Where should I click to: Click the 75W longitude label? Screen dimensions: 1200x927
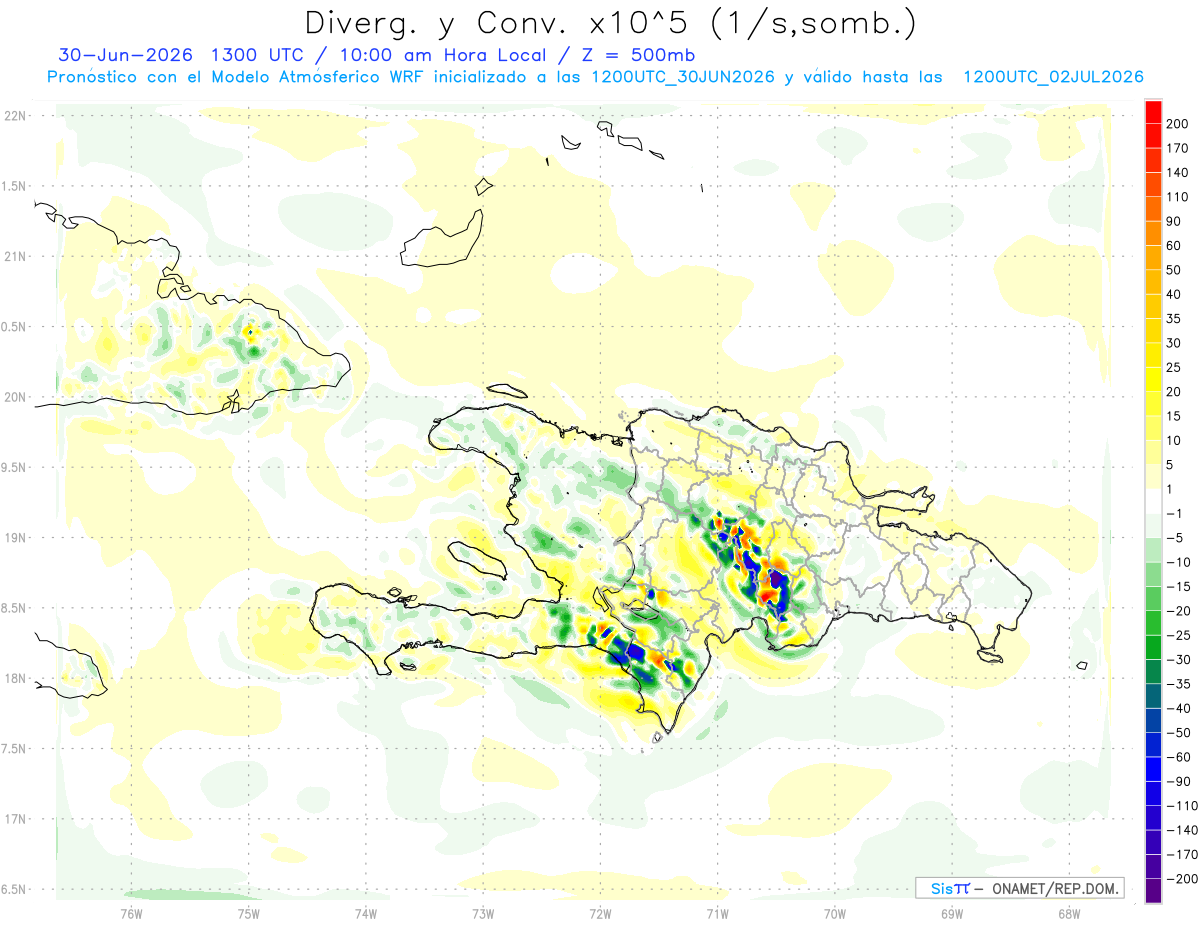(x=249, y=912)
